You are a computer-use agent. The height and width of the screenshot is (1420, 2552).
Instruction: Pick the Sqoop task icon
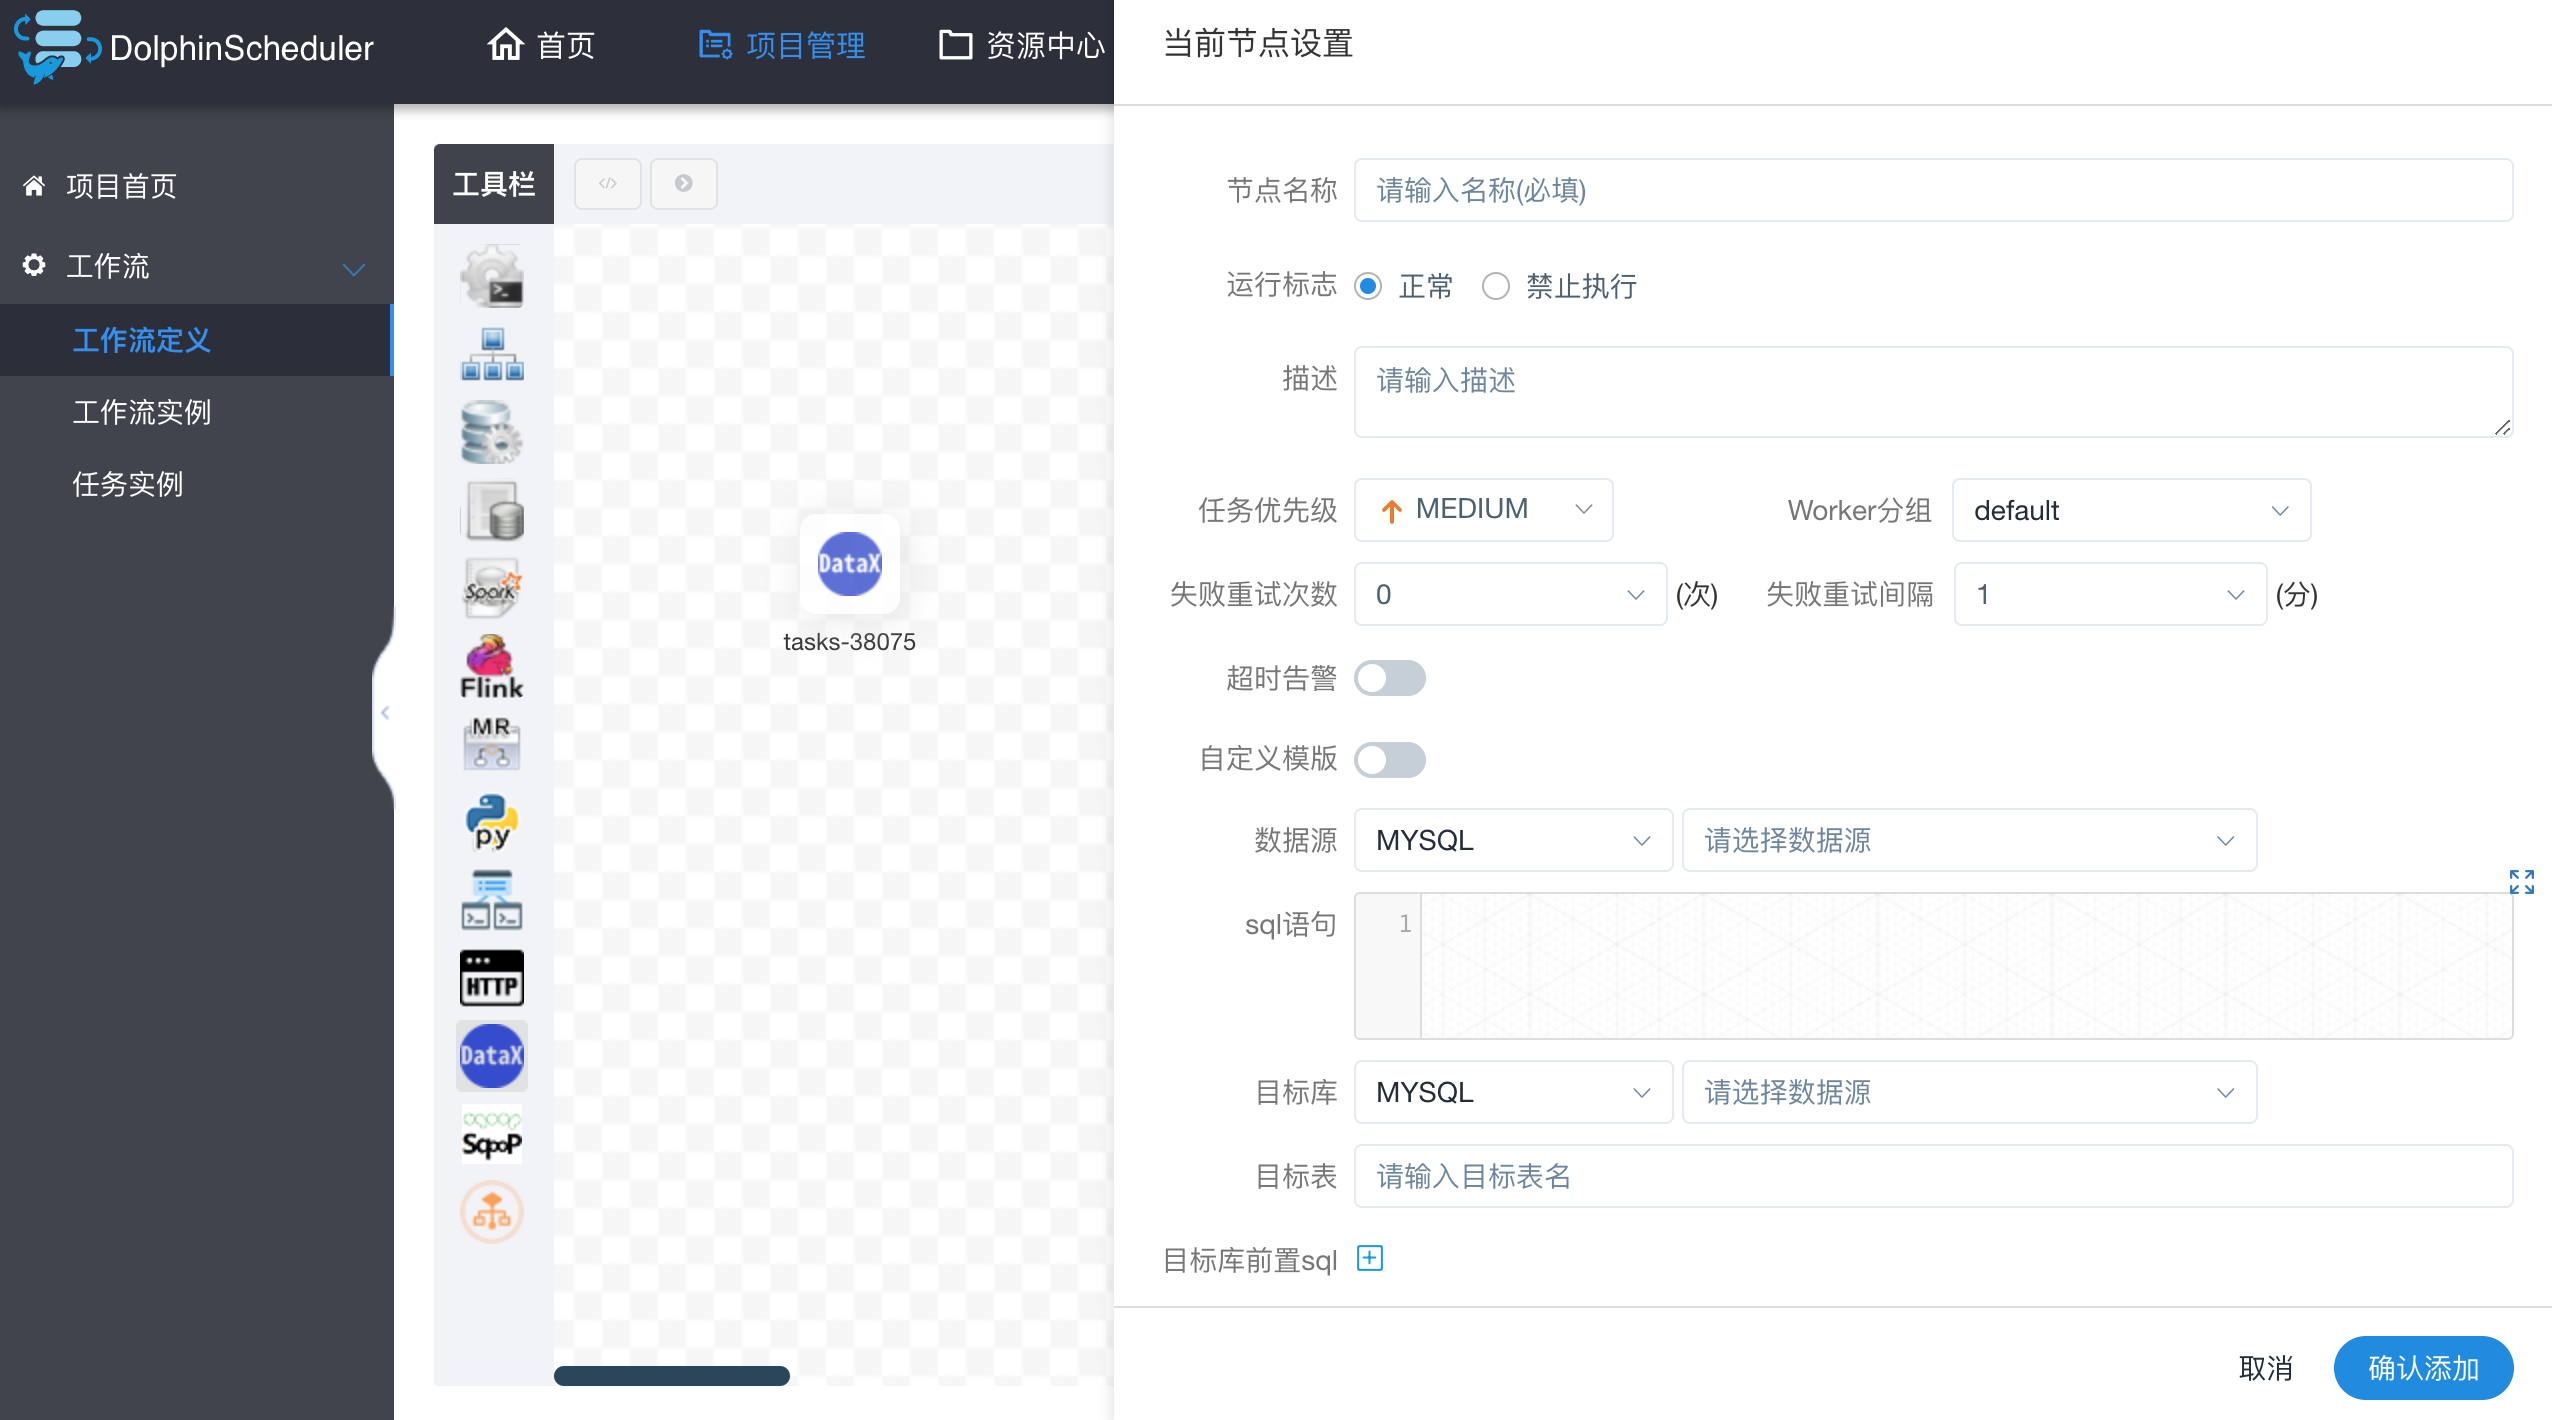pos(491,1134)
